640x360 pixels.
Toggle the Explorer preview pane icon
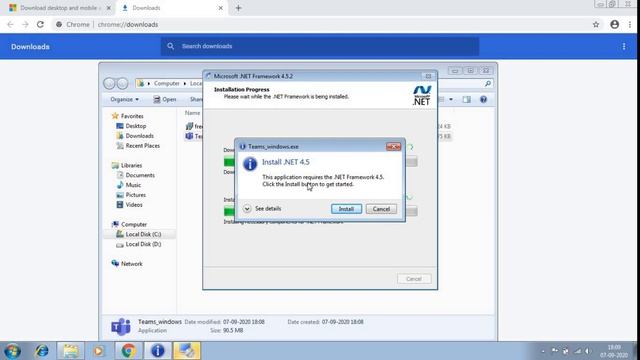tap(467, 99)
